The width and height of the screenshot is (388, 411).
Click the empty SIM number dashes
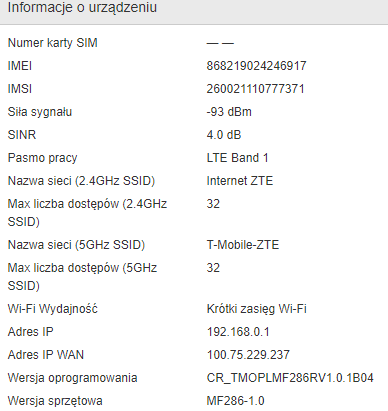[220, 43]
